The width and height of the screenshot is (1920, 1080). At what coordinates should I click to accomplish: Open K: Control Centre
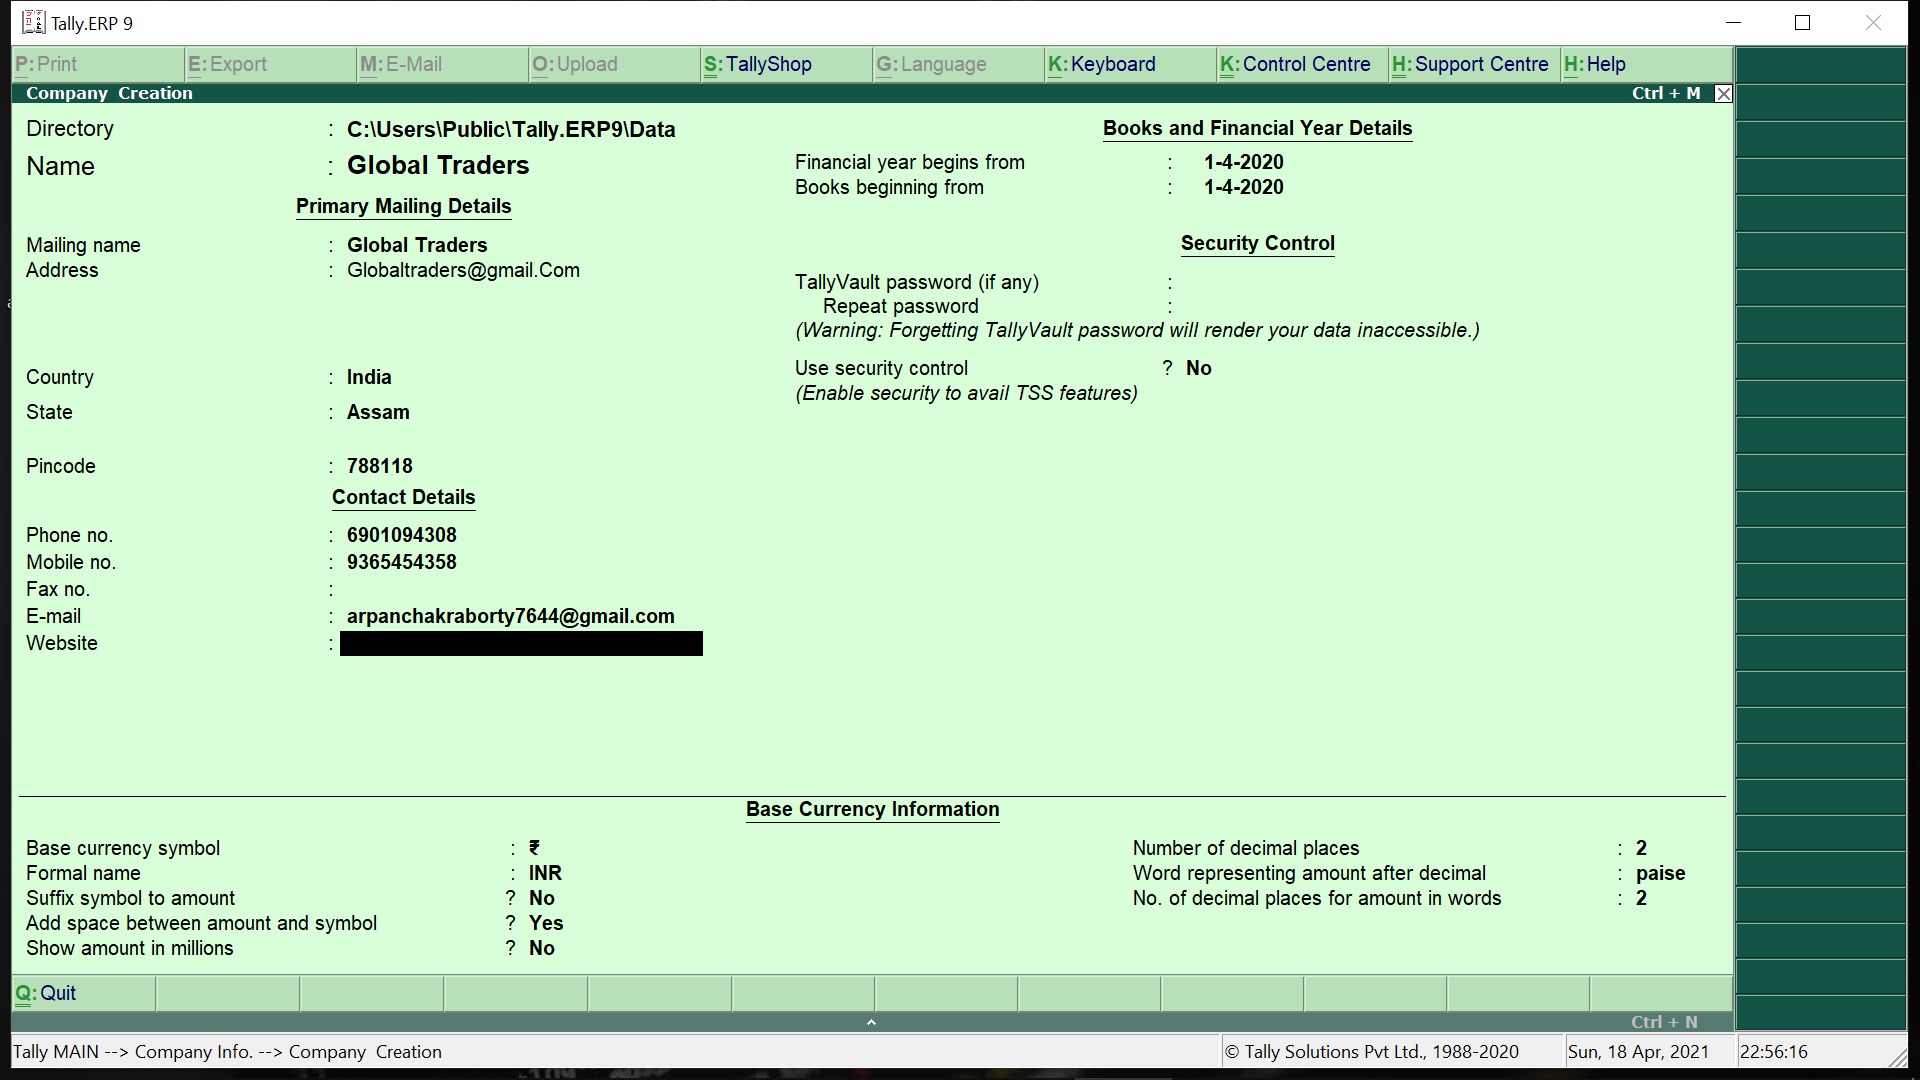pyautogui.click(x=1302, y=64)
